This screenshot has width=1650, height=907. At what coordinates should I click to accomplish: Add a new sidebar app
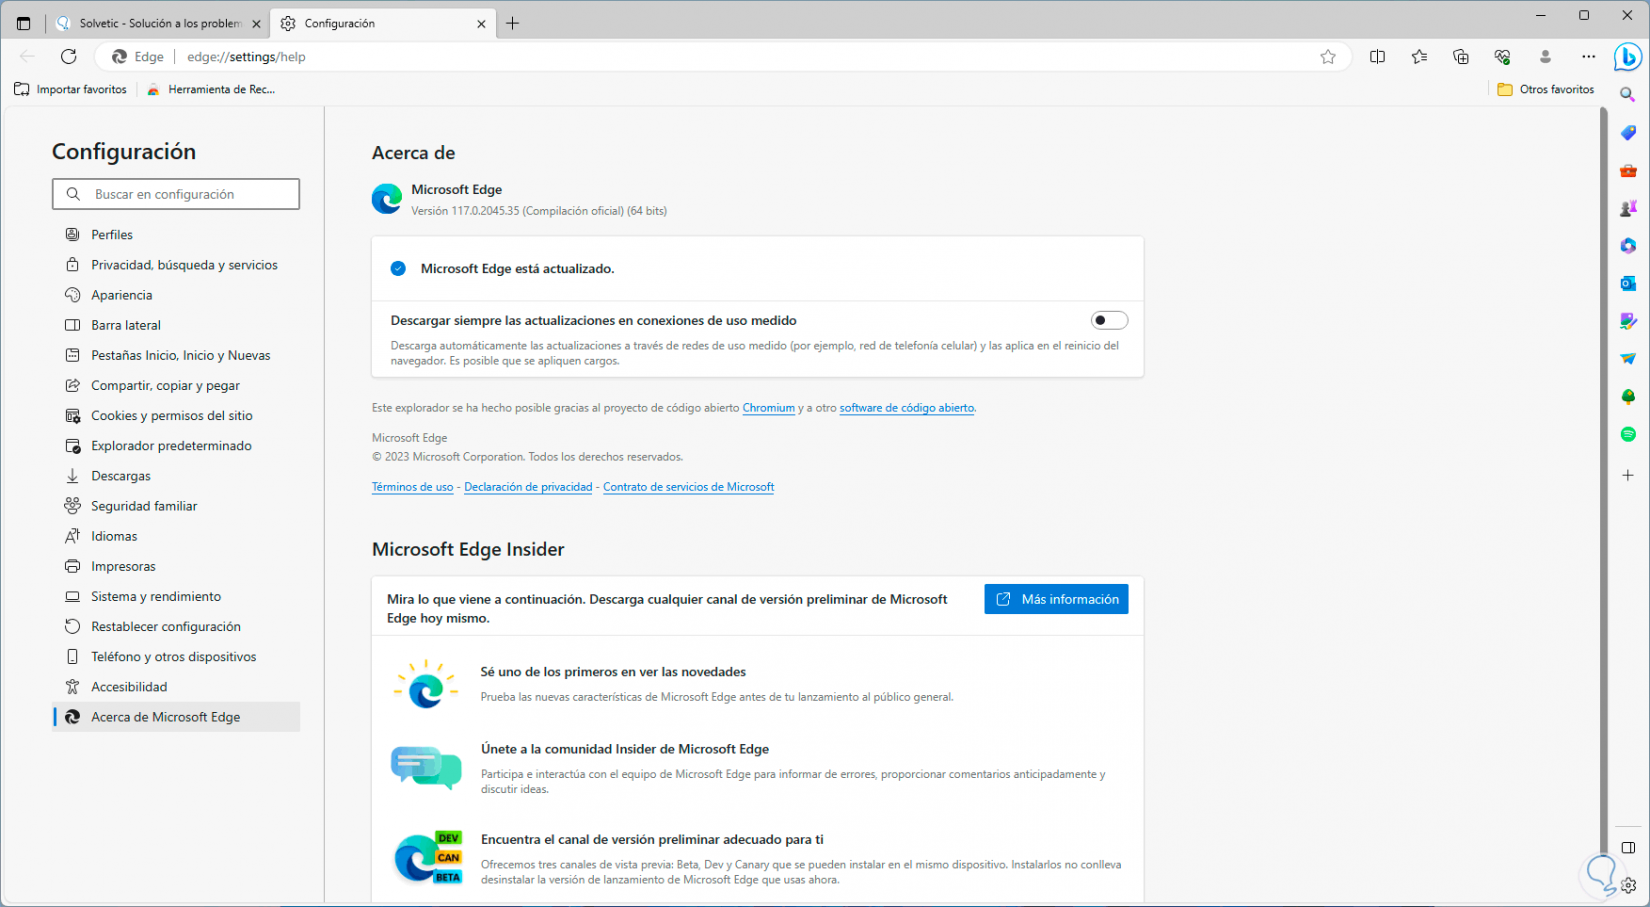coord(1628,475)
